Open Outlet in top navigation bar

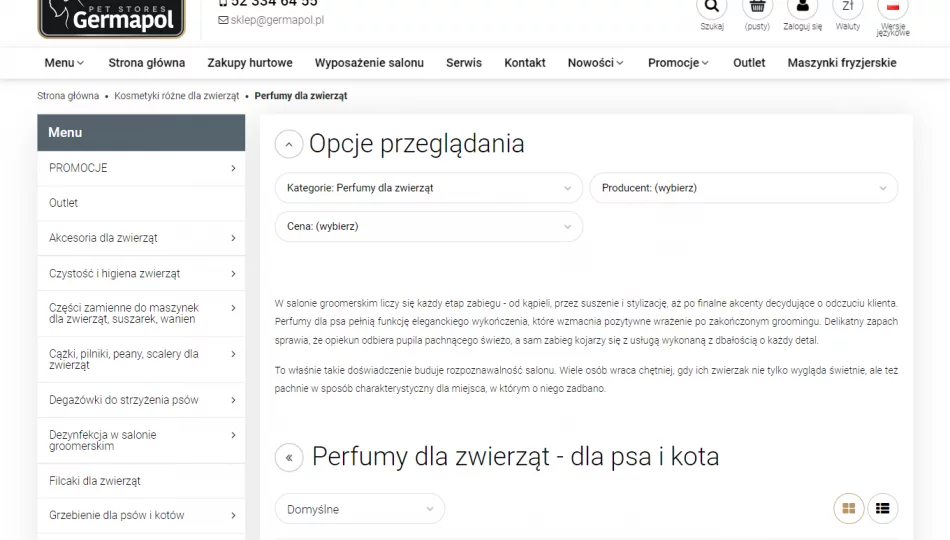[x=749, y=63]
